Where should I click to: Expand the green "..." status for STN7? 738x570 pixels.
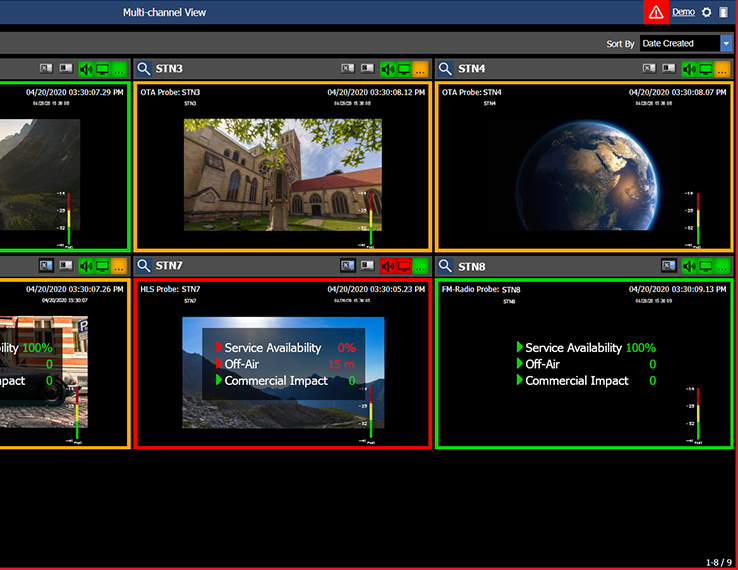point(420,266)
